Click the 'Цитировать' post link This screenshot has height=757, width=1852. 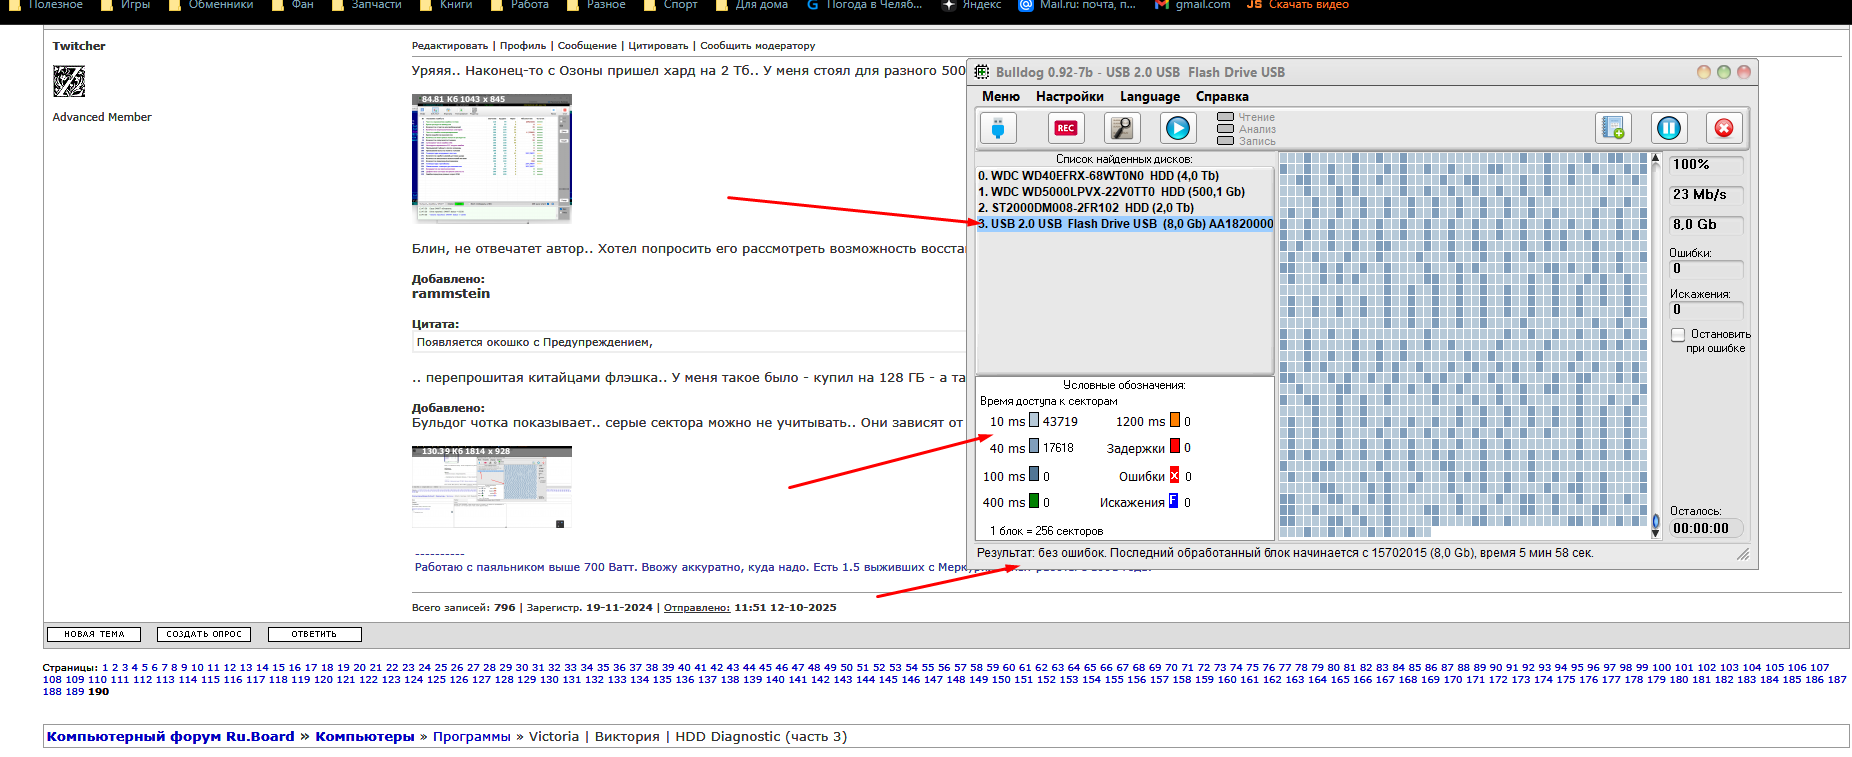pyautogui.click(x=657, y=46)
